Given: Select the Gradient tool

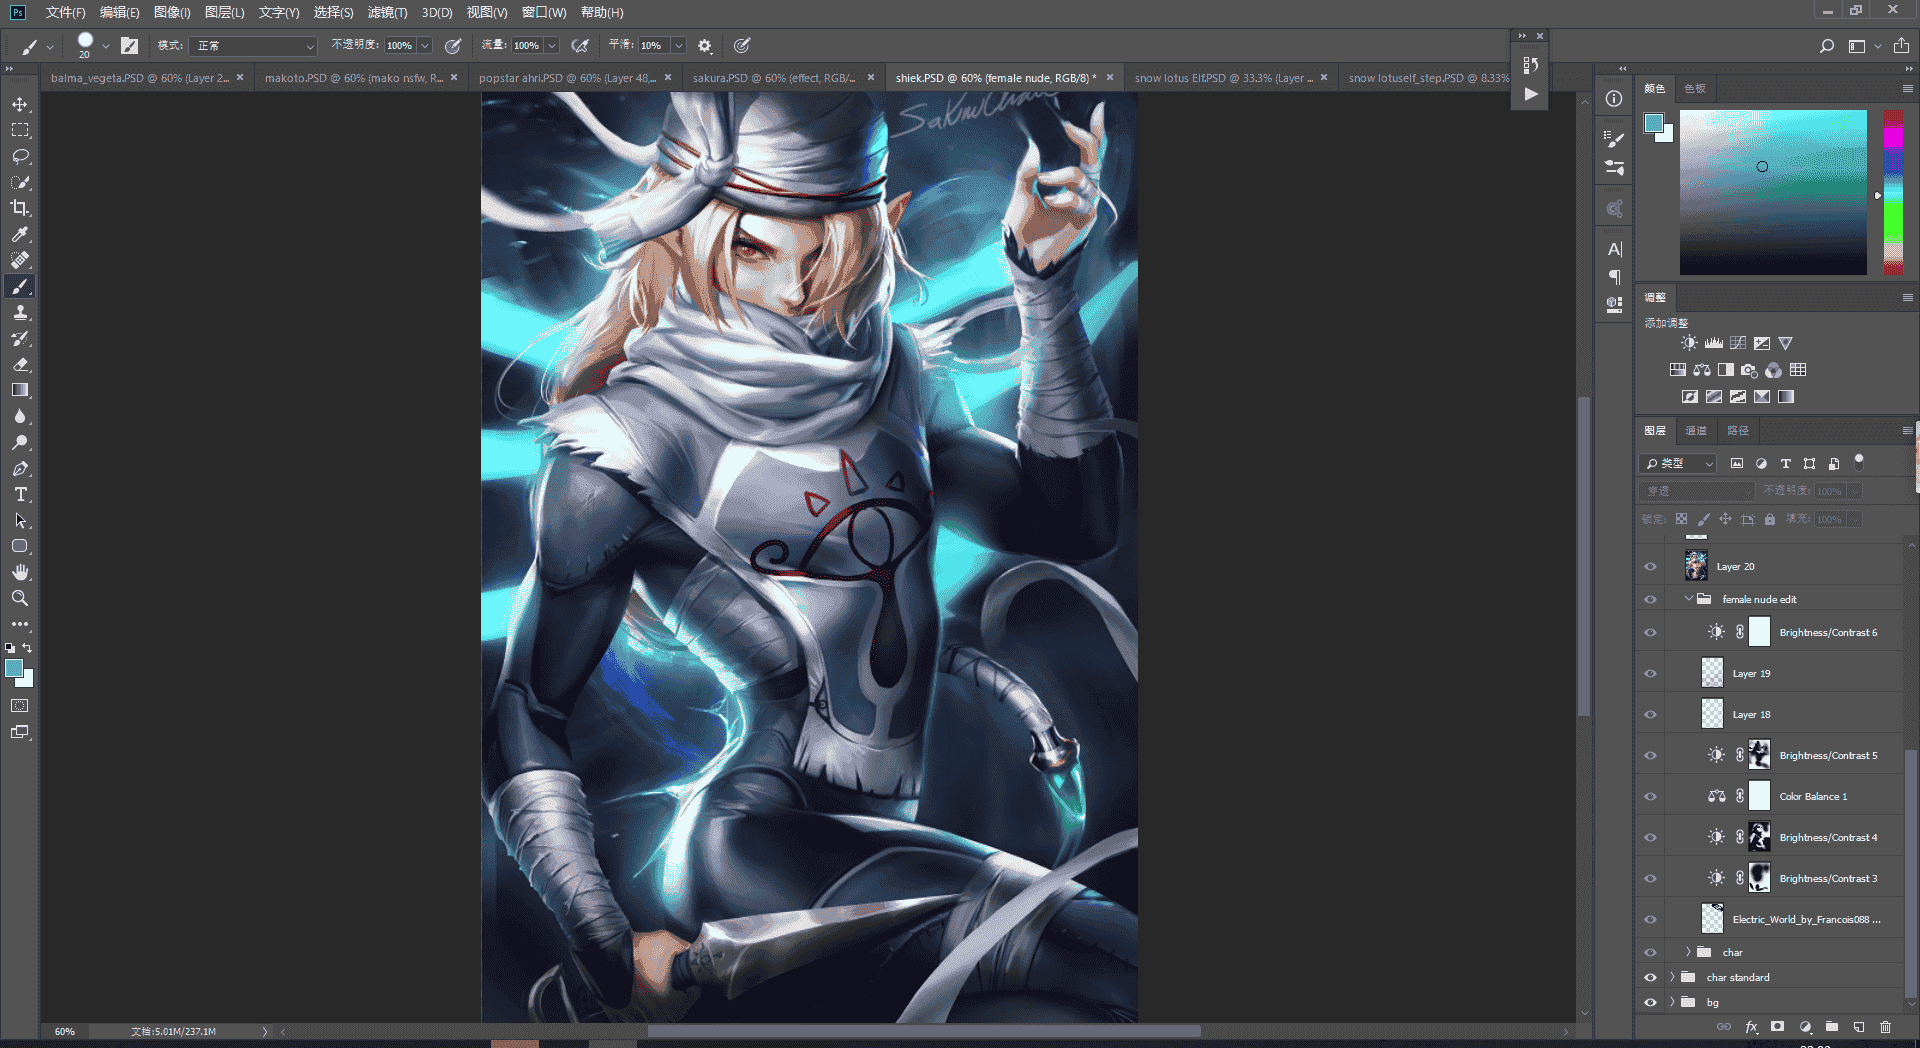Looking at the screenshot, I should click(x=20, y=390).
